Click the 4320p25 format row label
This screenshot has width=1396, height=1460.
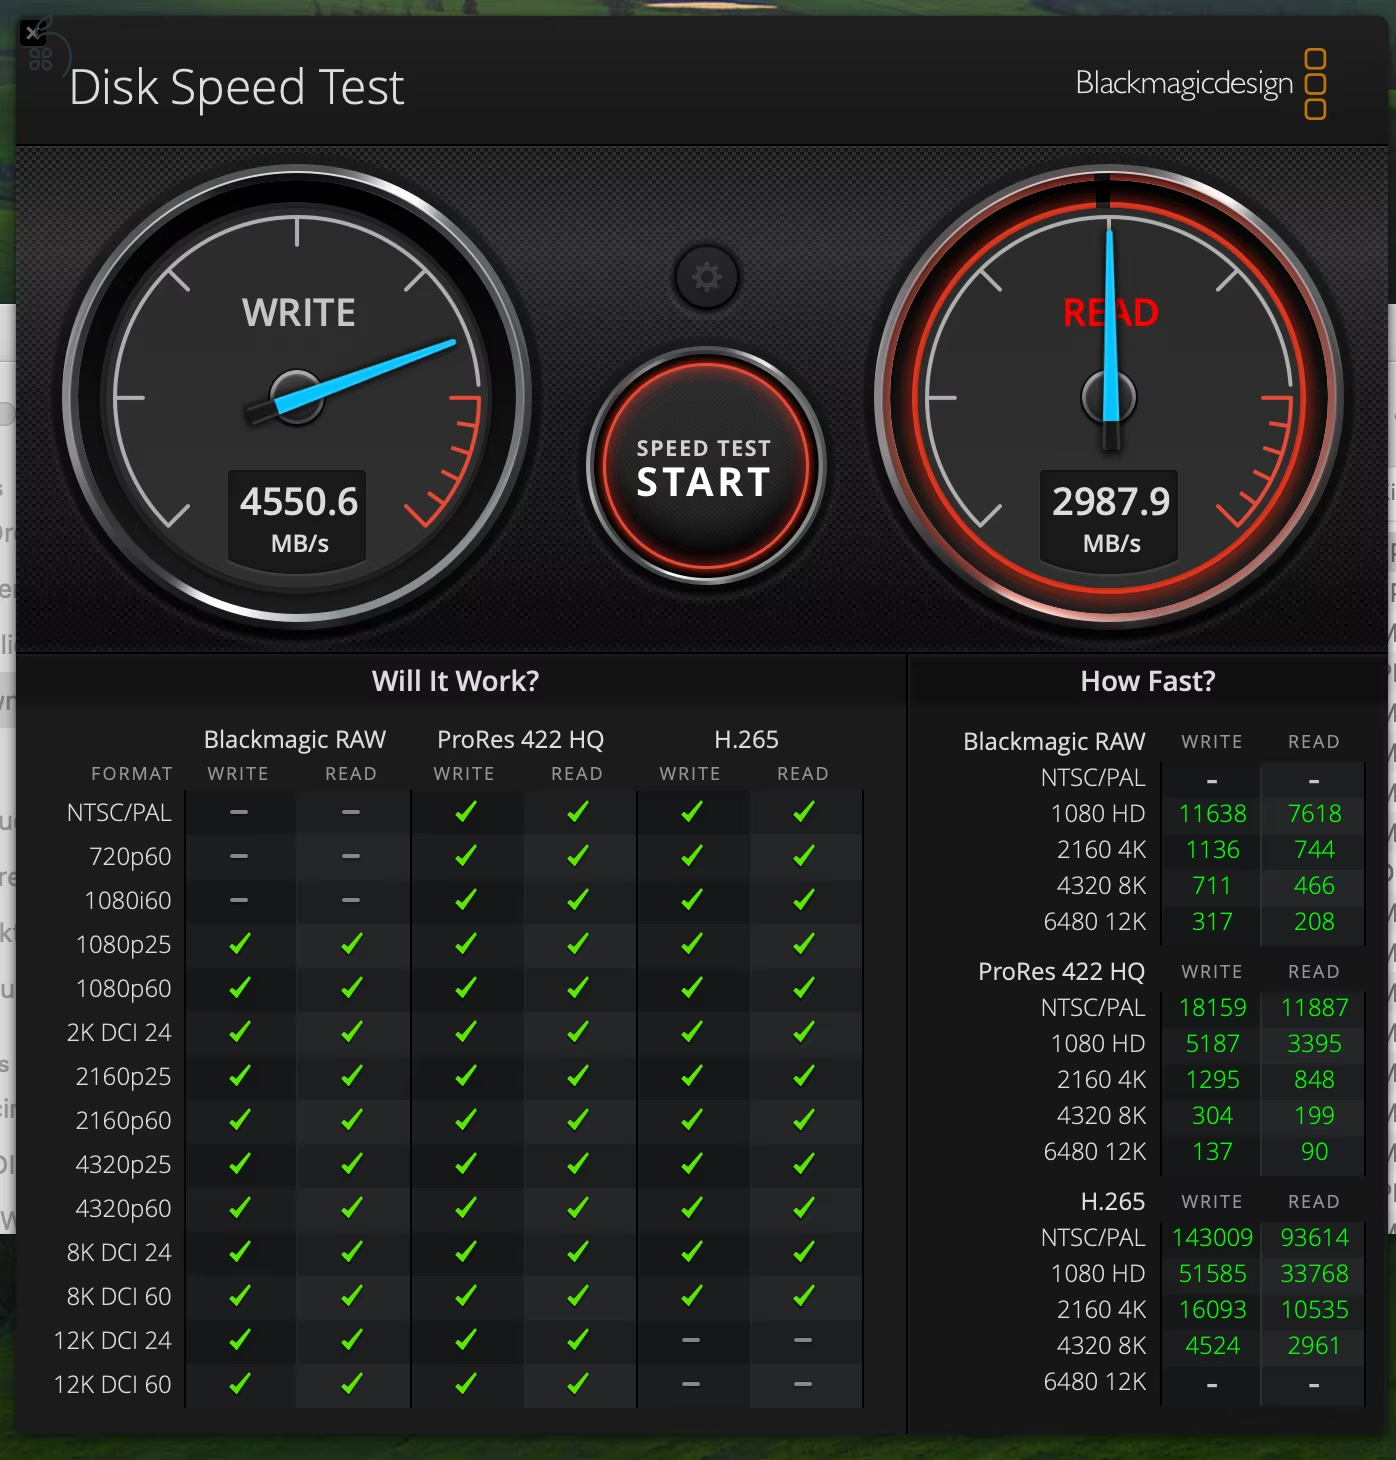[x=123, y=1165]
